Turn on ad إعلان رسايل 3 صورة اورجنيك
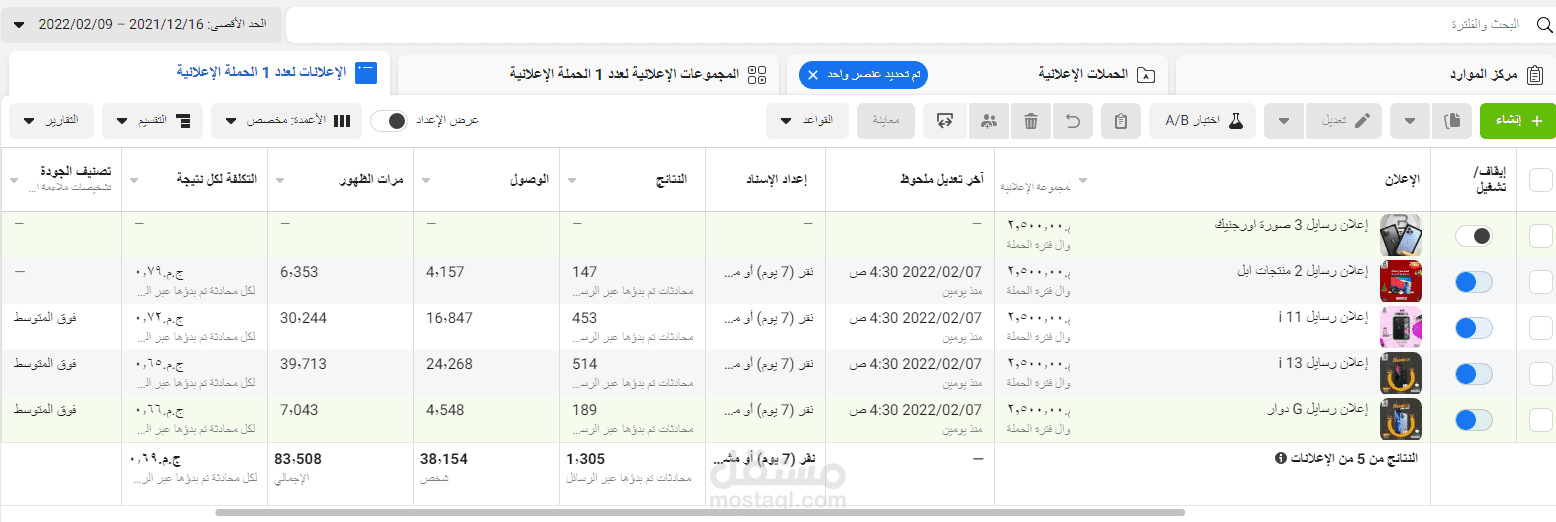Screen dimensions: 1556x522 coord(1474,236)
